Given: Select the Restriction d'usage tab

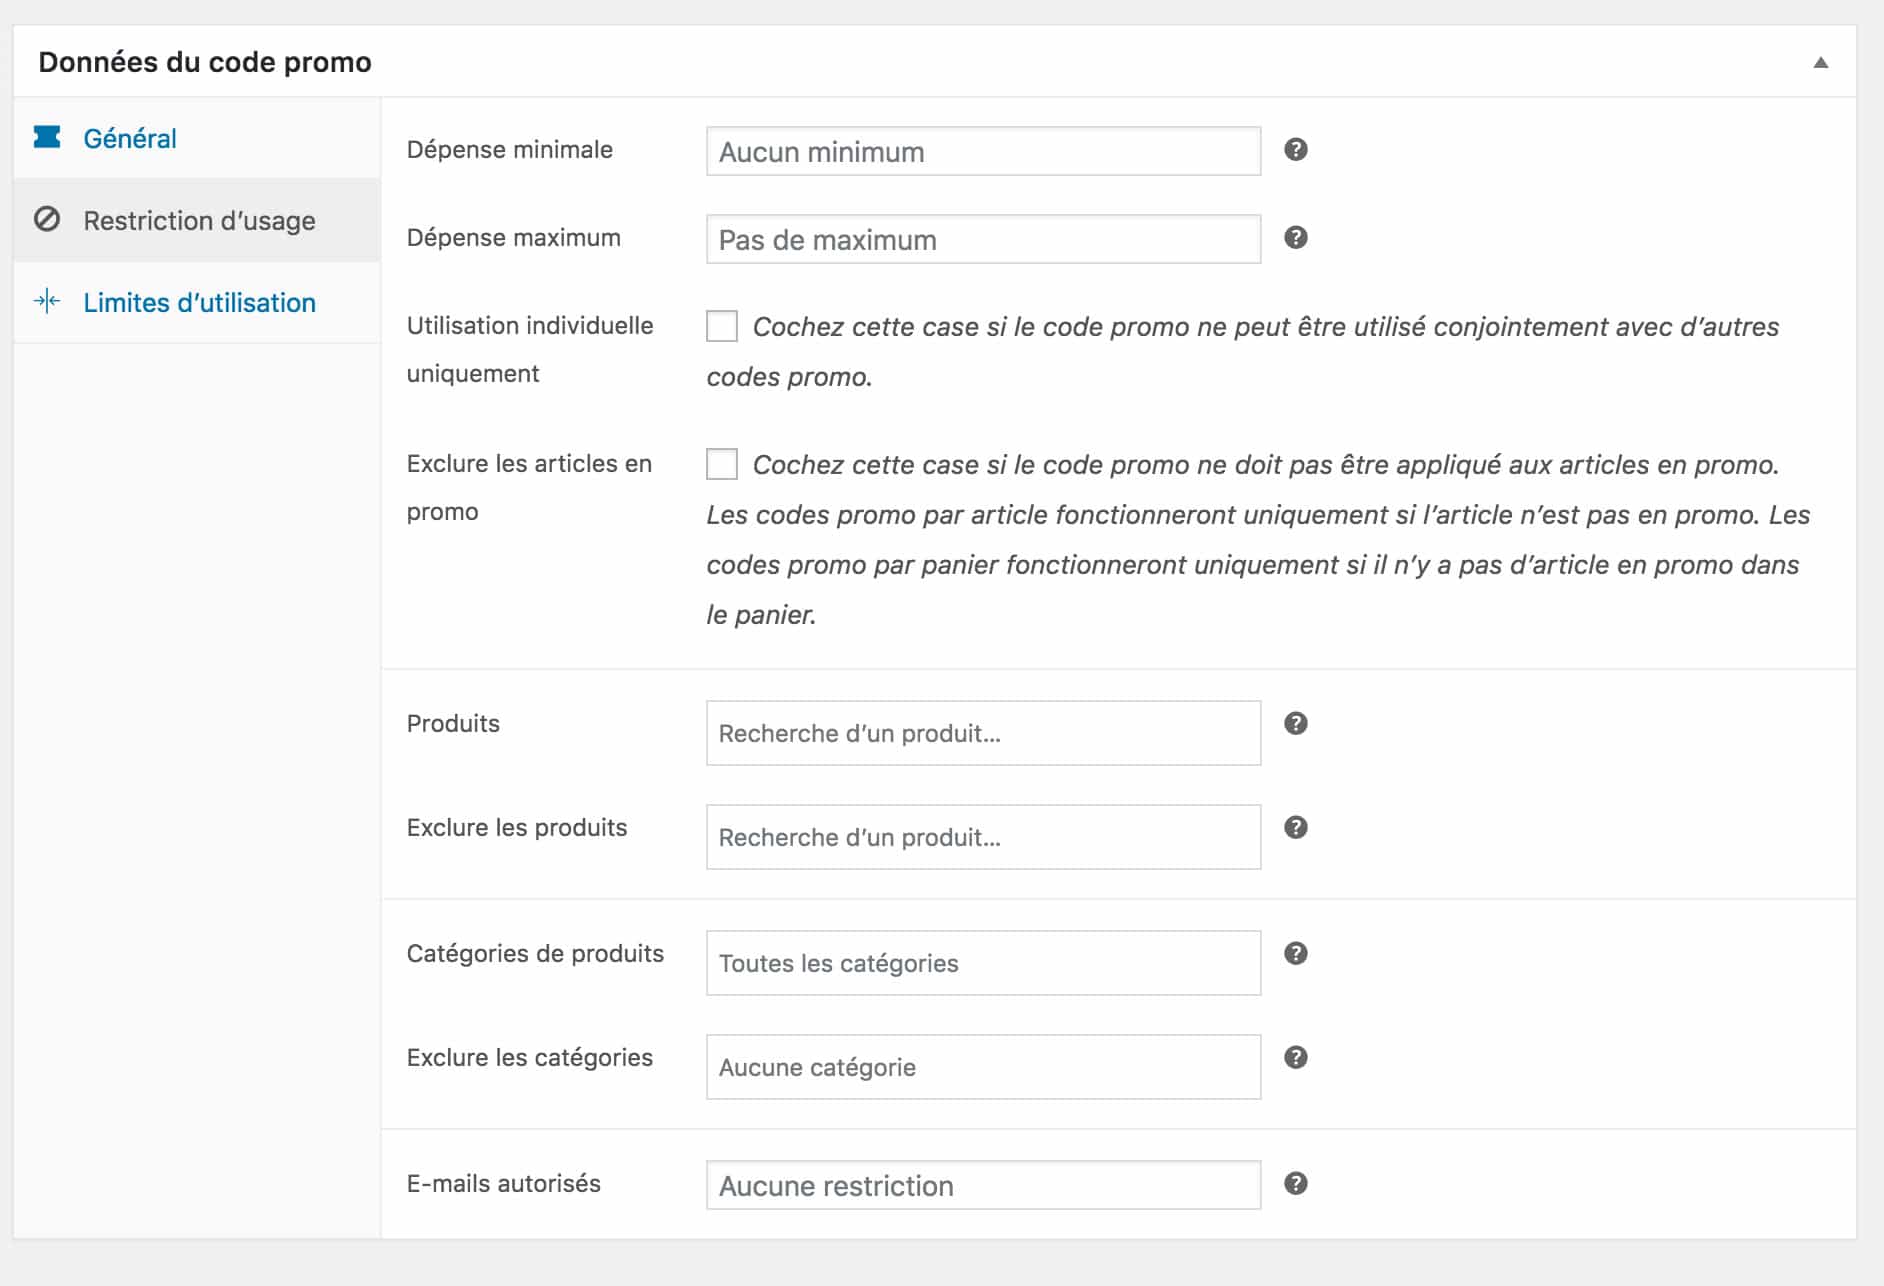Looking at the screenshot, I should 197,220.
